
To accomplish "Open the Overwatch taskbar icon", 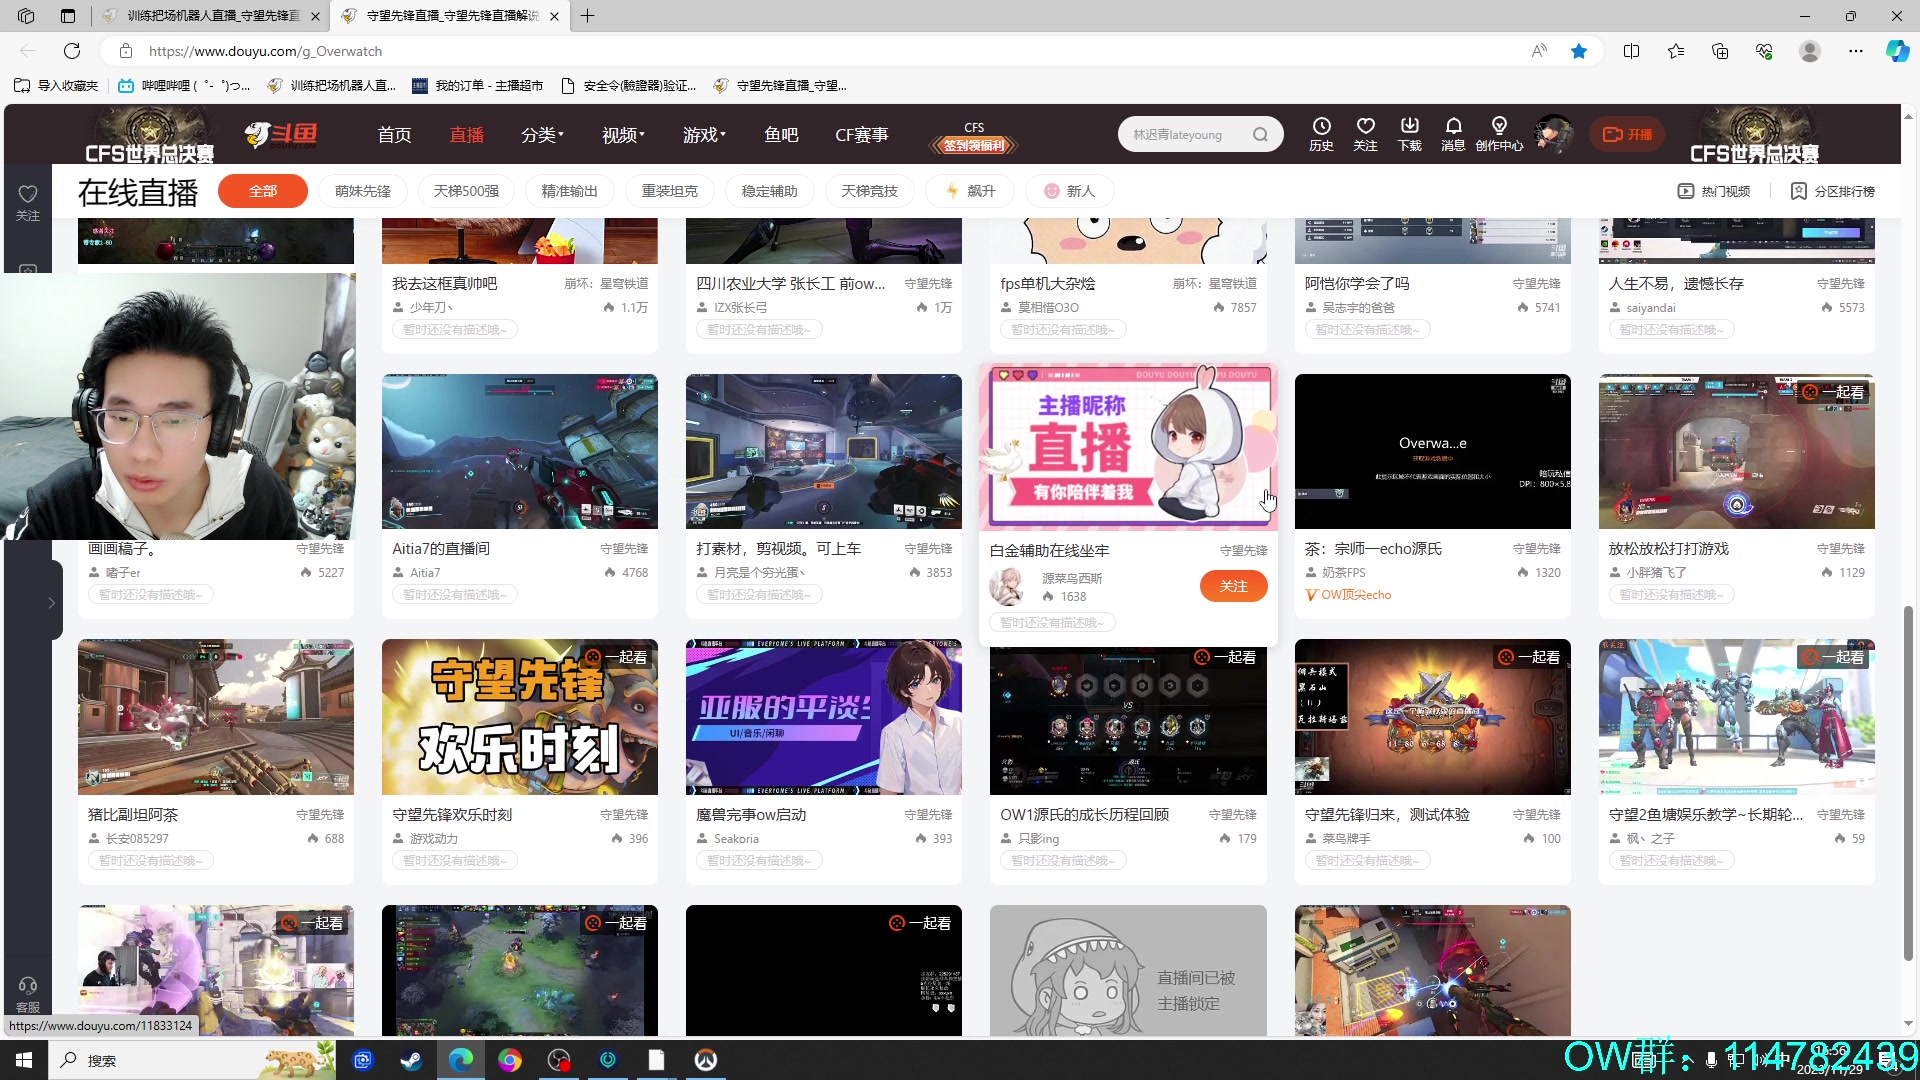I will coord(706,1060).
